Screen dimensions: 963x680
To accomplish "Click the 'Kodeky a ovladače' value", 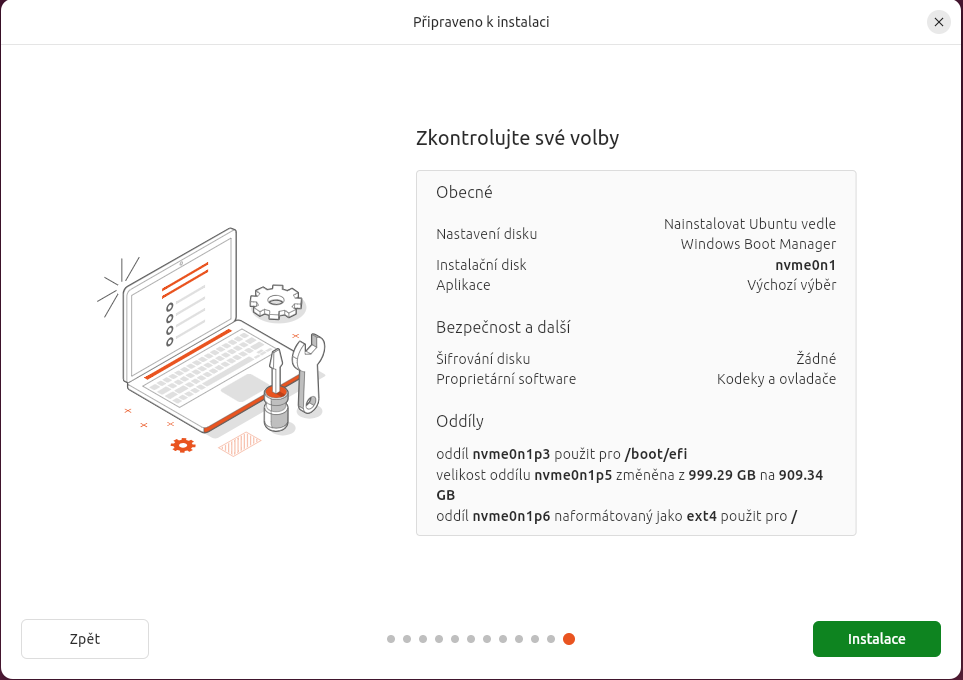I will coord(776,379).
